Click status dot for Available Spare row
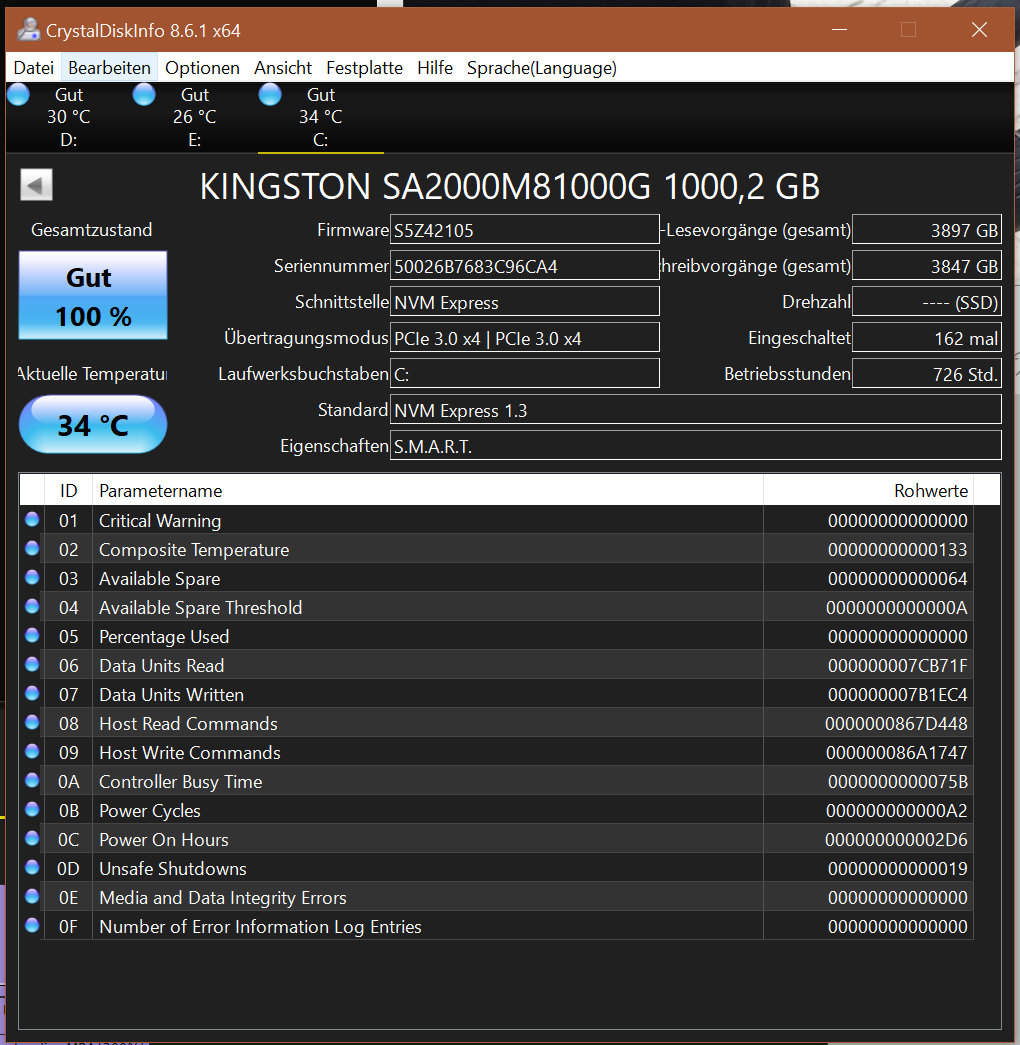Viewport: 1020px width, 1045px height. (x=32, y=577)
